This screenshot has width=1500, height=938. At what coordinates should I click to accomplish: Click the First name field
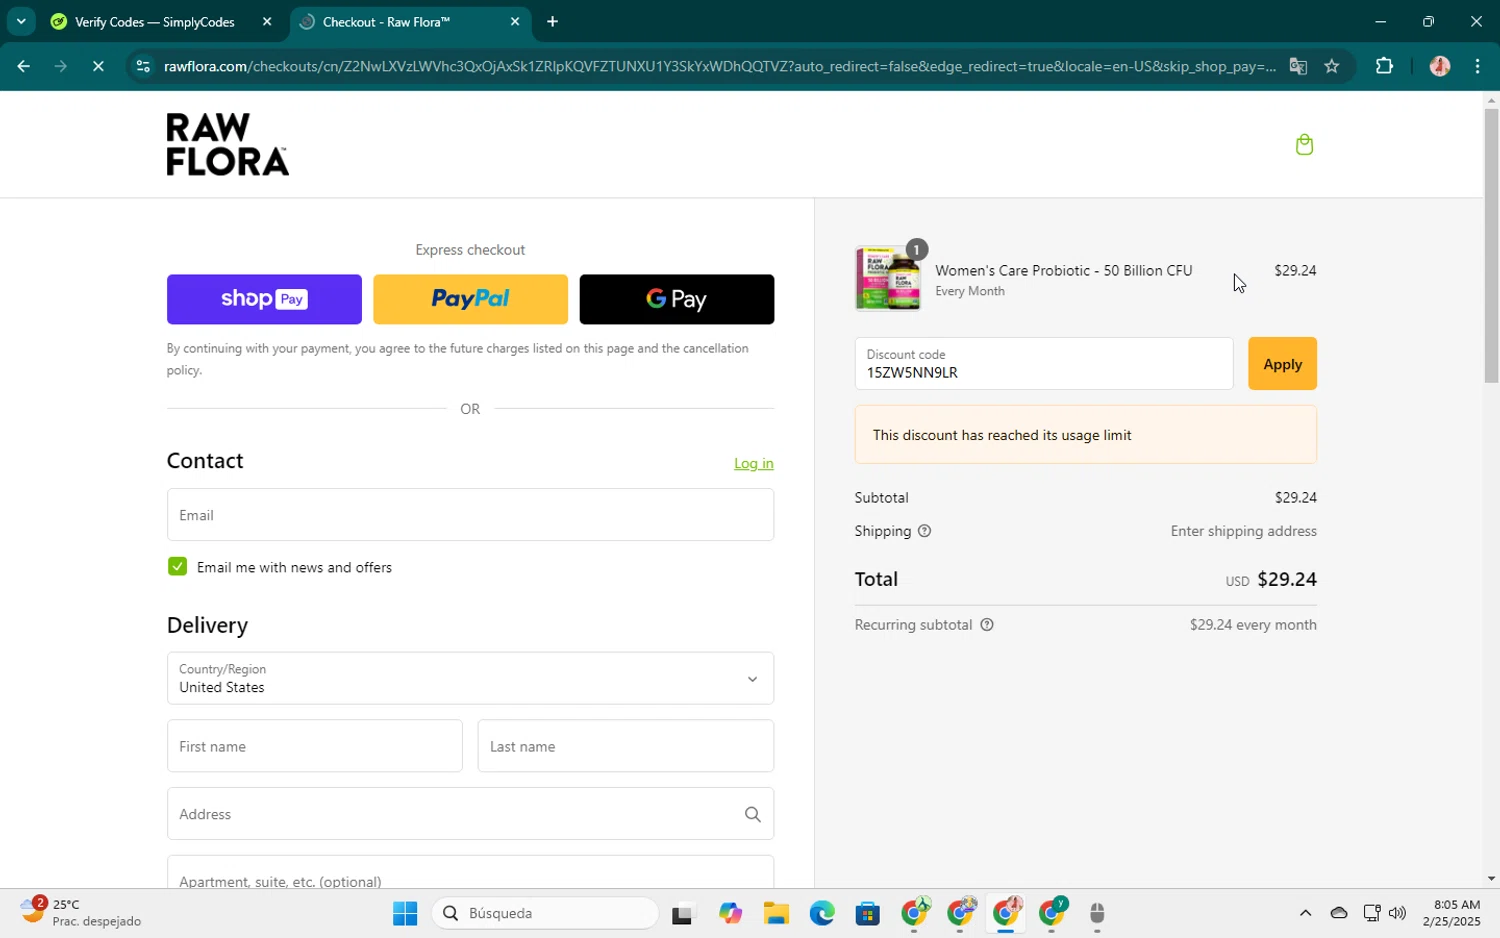click(315, 746)
